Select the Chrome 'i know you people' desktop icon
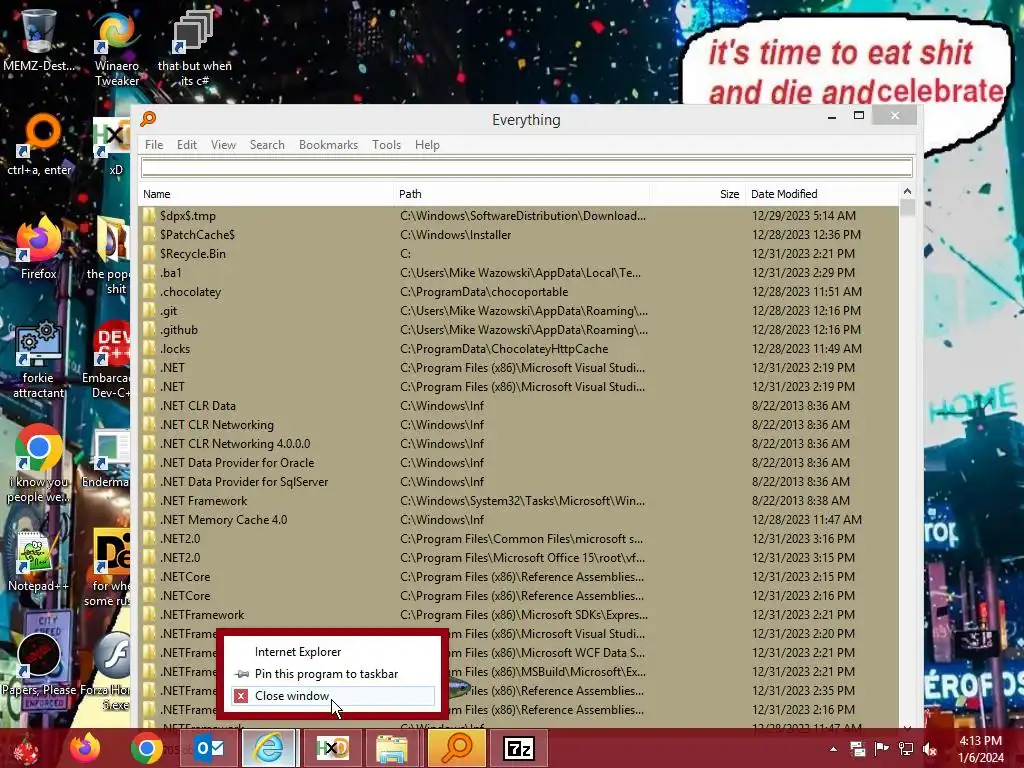This screenshot has height=768, width=1024. pyautogui.click(x=39, y=464)
